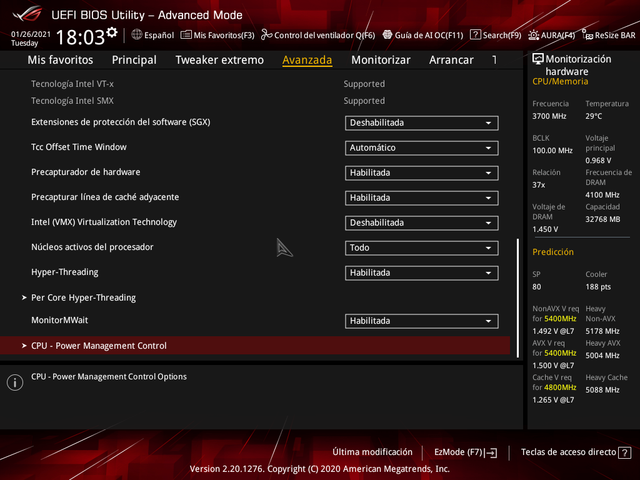Toggle the ReSize BAR icon
Screen dimensions: 640x480
tap(587, 35)
